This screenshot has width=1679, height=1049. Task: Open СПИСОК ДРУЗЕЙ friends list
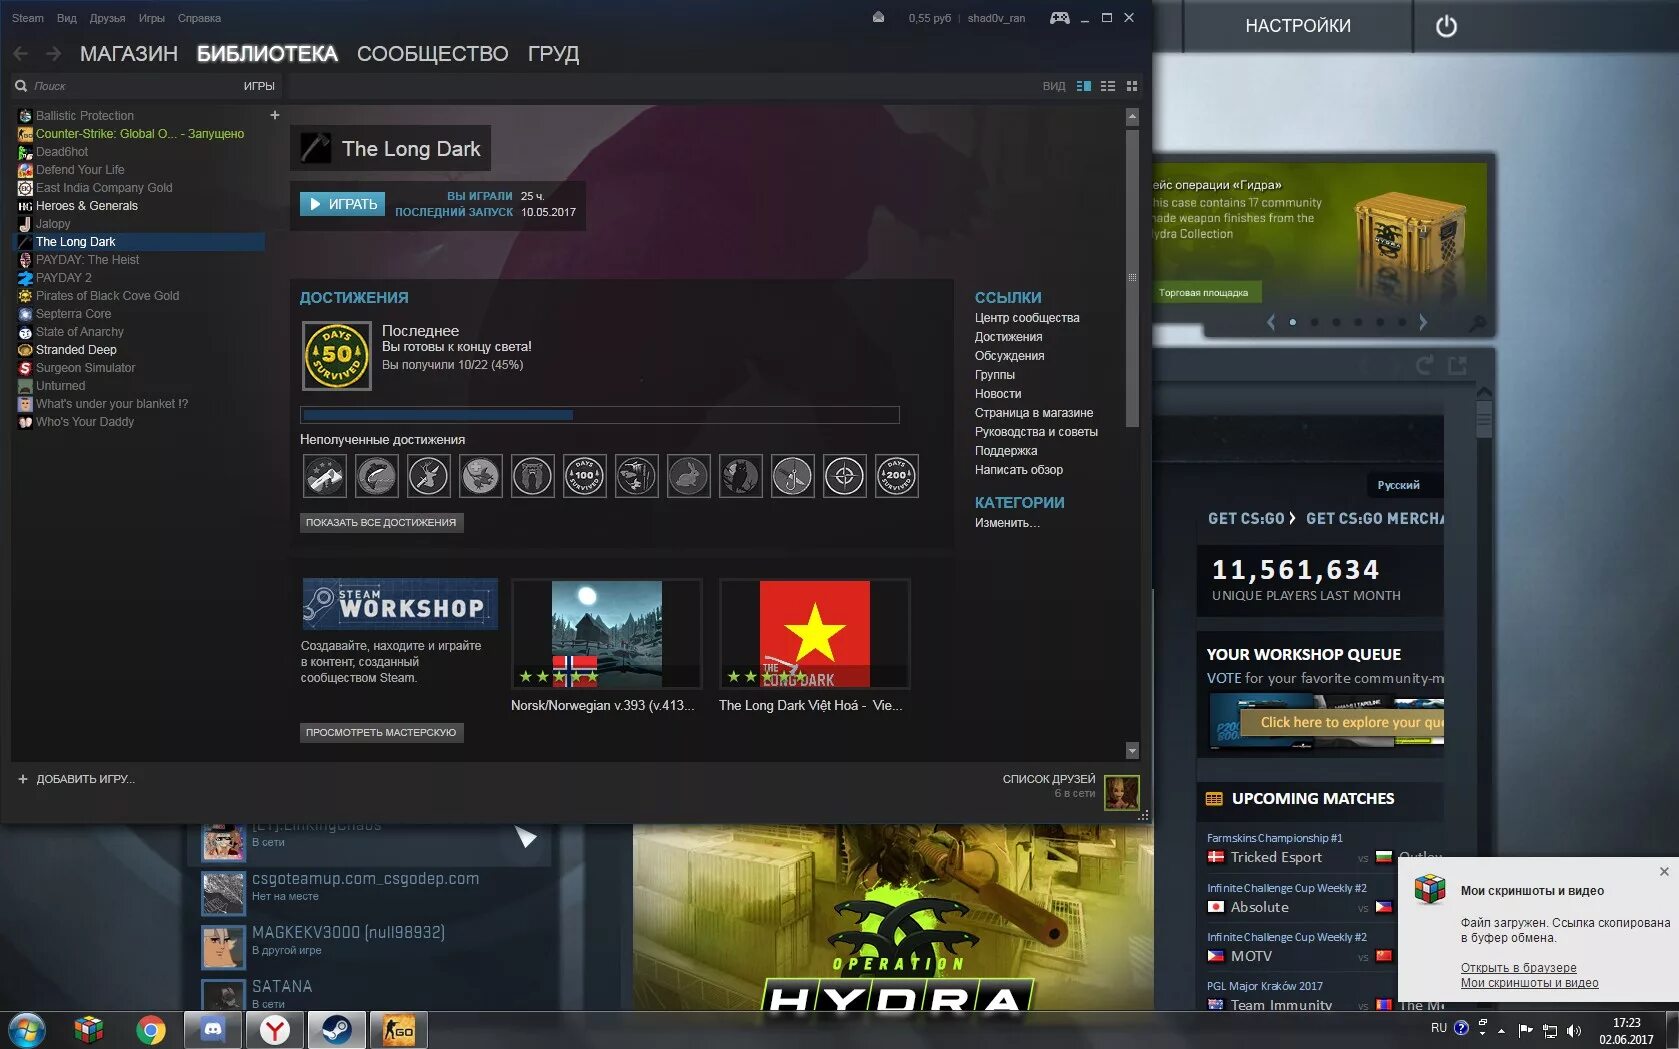[1049, 779]
